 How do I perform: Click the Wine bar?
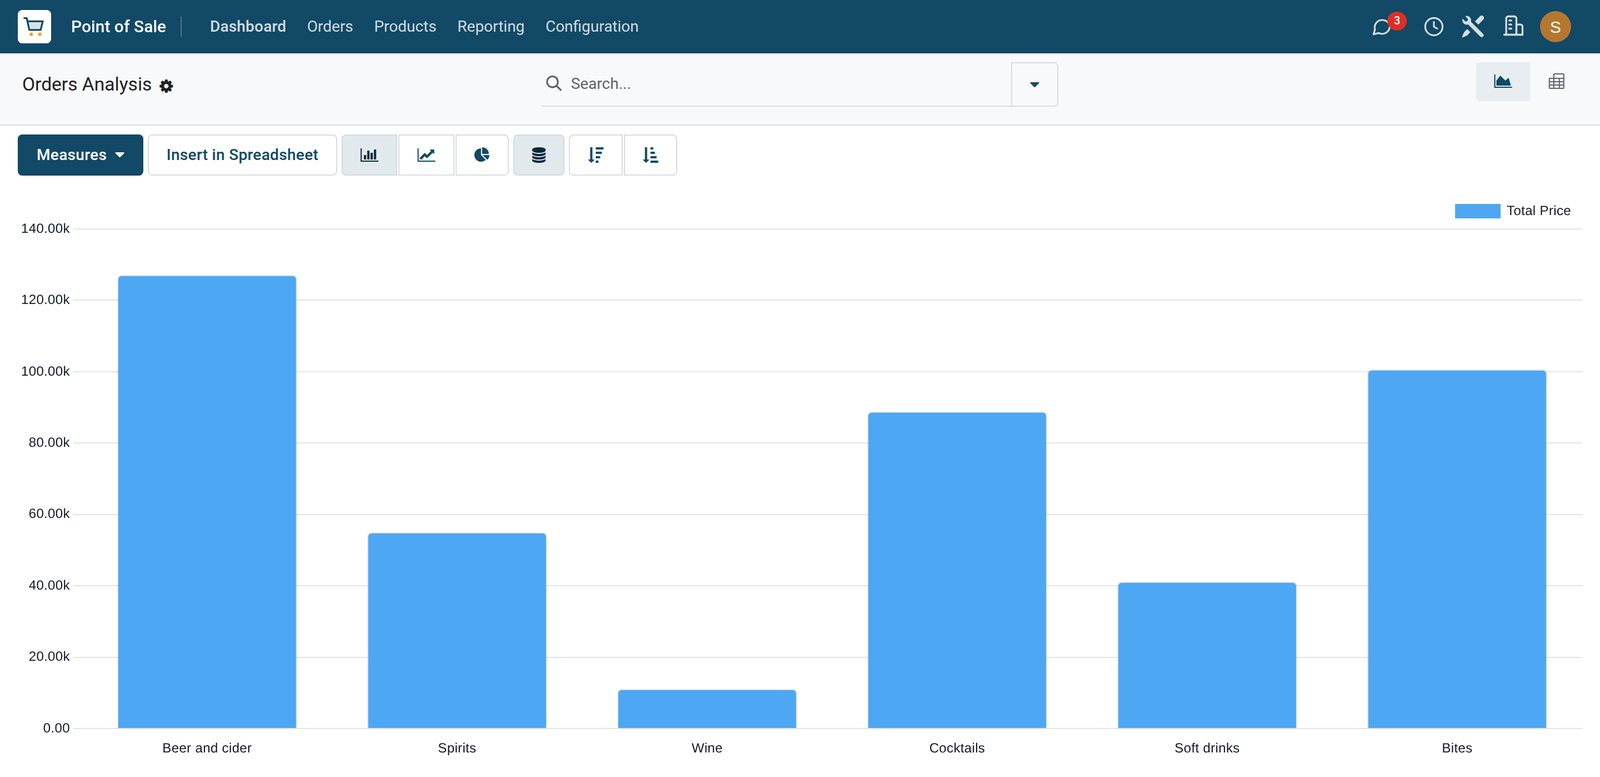click(x=707, y=709)
